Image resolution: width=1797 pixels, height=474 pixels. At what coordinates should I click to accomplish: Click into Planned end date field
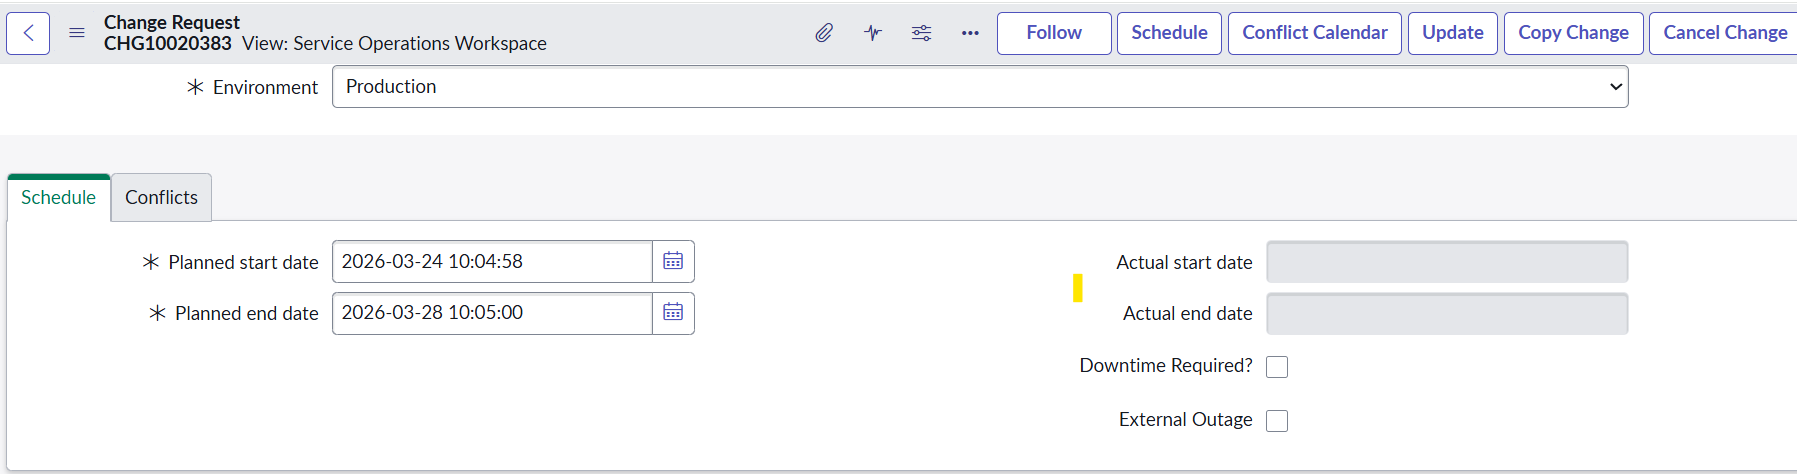point(492,312)
